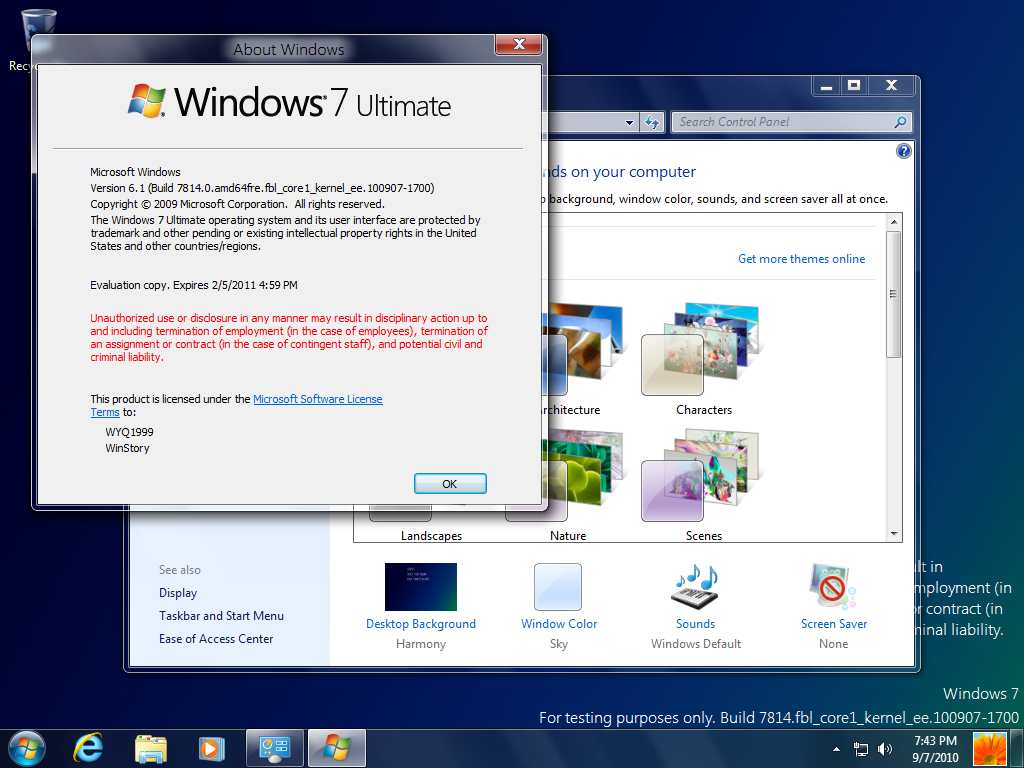Launch Internet Explorer from taskbar
1024x768 pixels.
(88, 748)
